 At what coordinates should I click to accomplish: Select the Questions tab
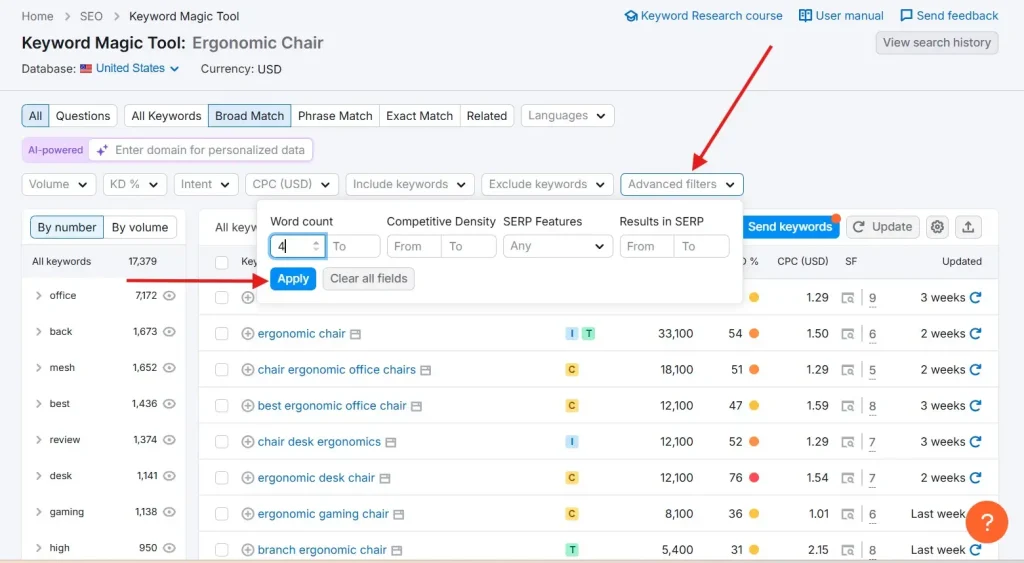83,116
